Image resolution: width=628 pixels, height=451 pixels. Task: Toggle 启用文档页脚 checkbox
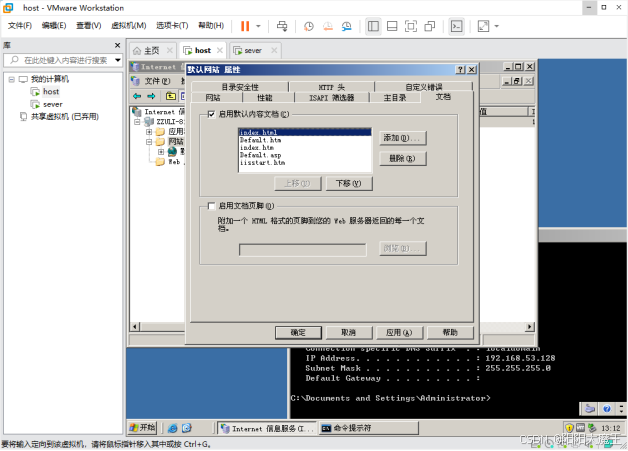click(x=211, y=206)
